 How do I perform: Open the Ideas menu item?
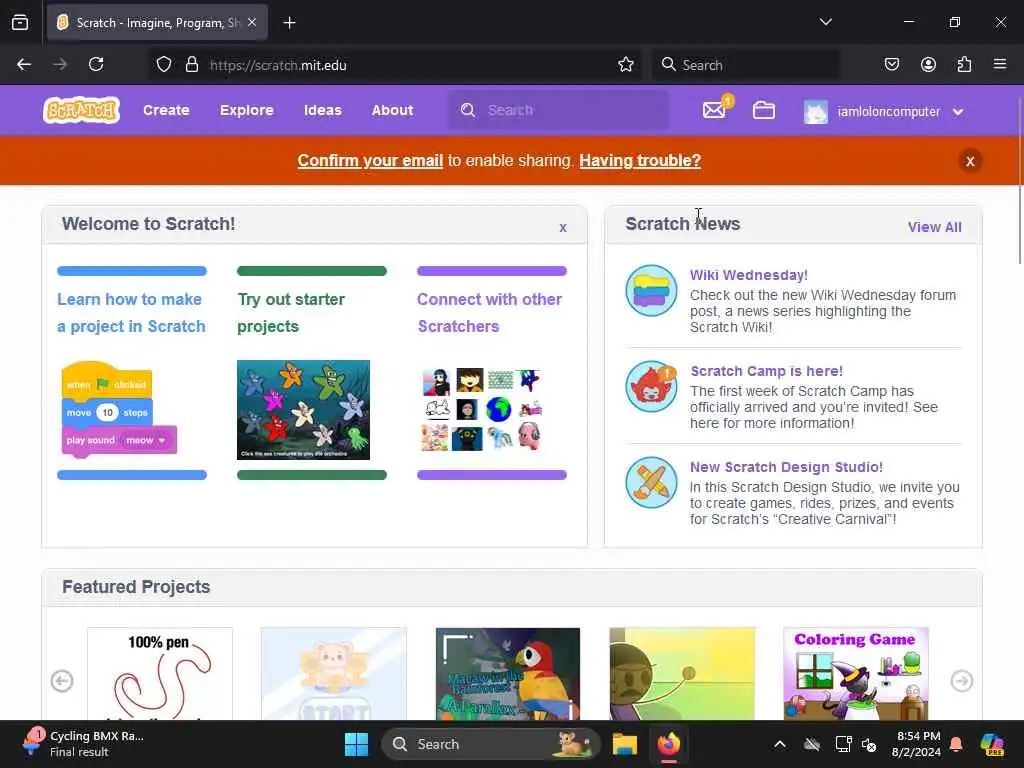pyautogui.click(x=323, y=110)
